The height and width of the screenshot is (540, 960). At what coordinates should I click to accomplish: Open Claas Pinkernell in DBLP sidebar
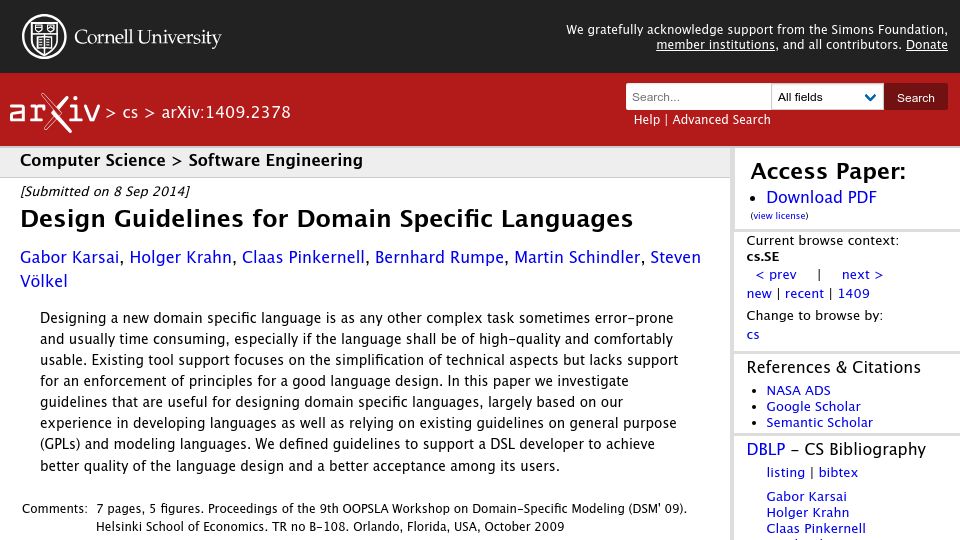816,528
